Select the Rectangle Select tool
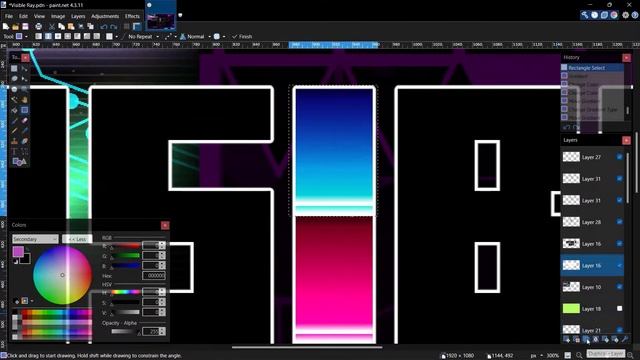This screenshot has height=360, width=640. tap(14, 68)
